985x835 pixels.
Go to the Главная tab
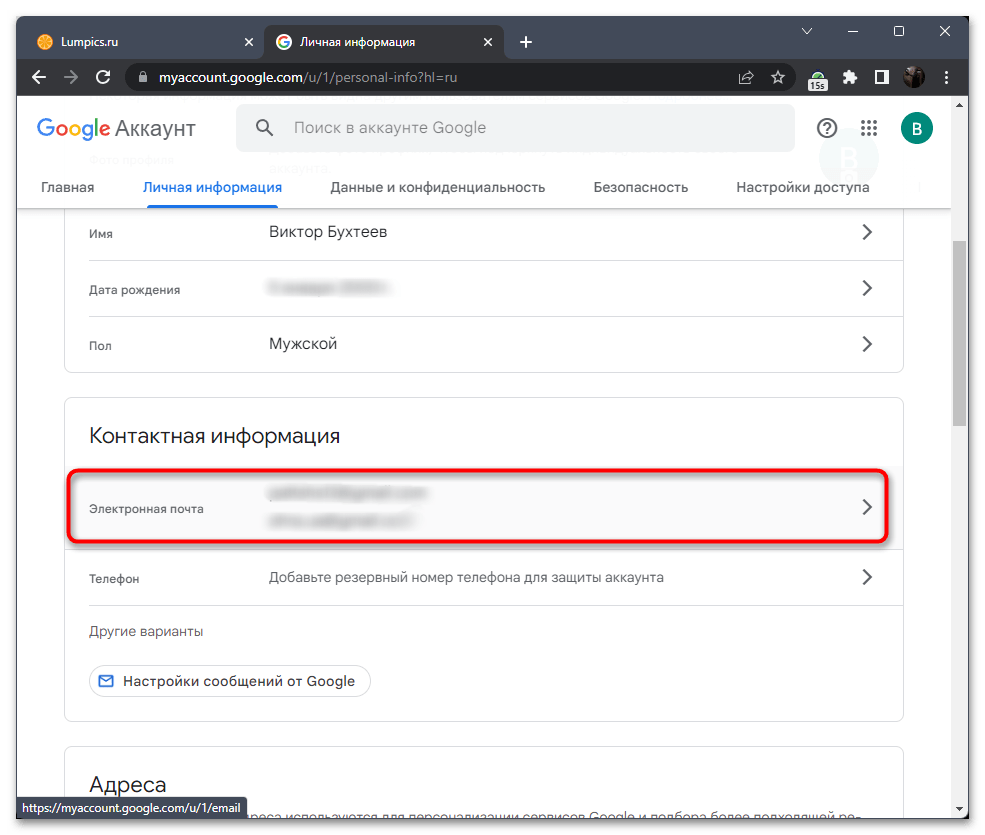pos(67,187)
